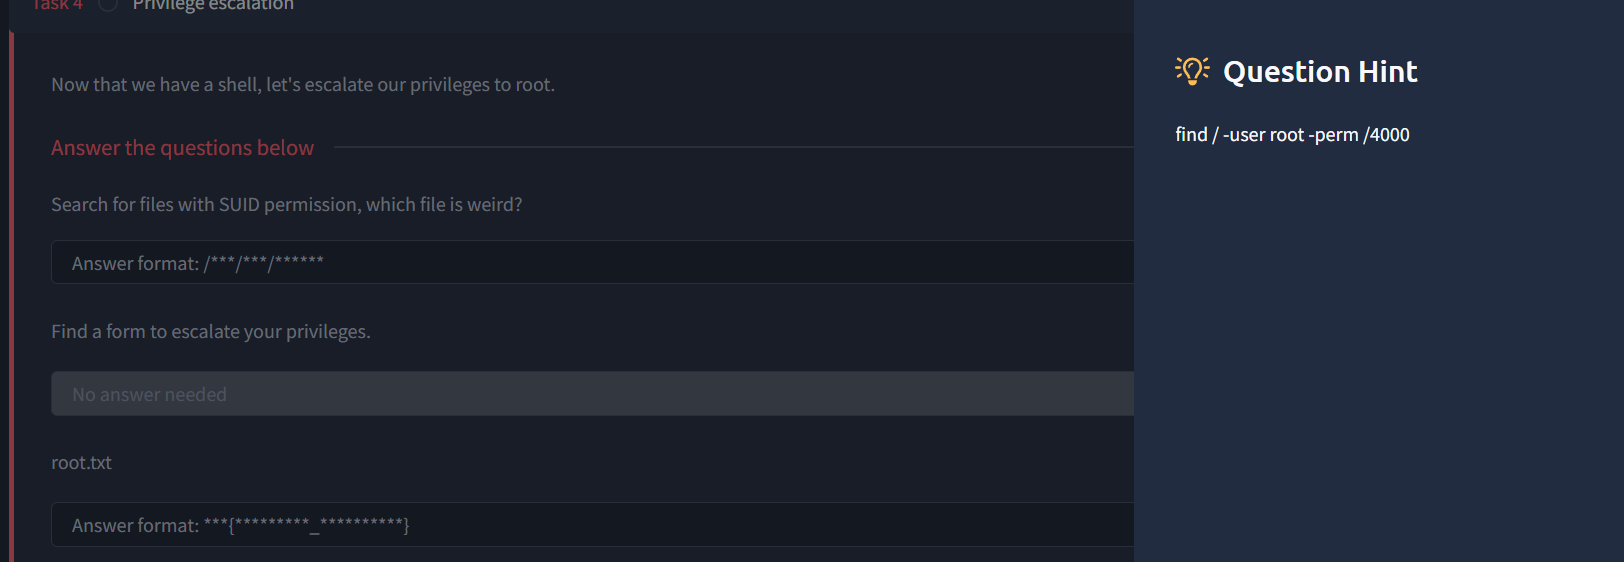Click the divider line after the questions heading
1624x562 pixels.
tap(733, 147)
